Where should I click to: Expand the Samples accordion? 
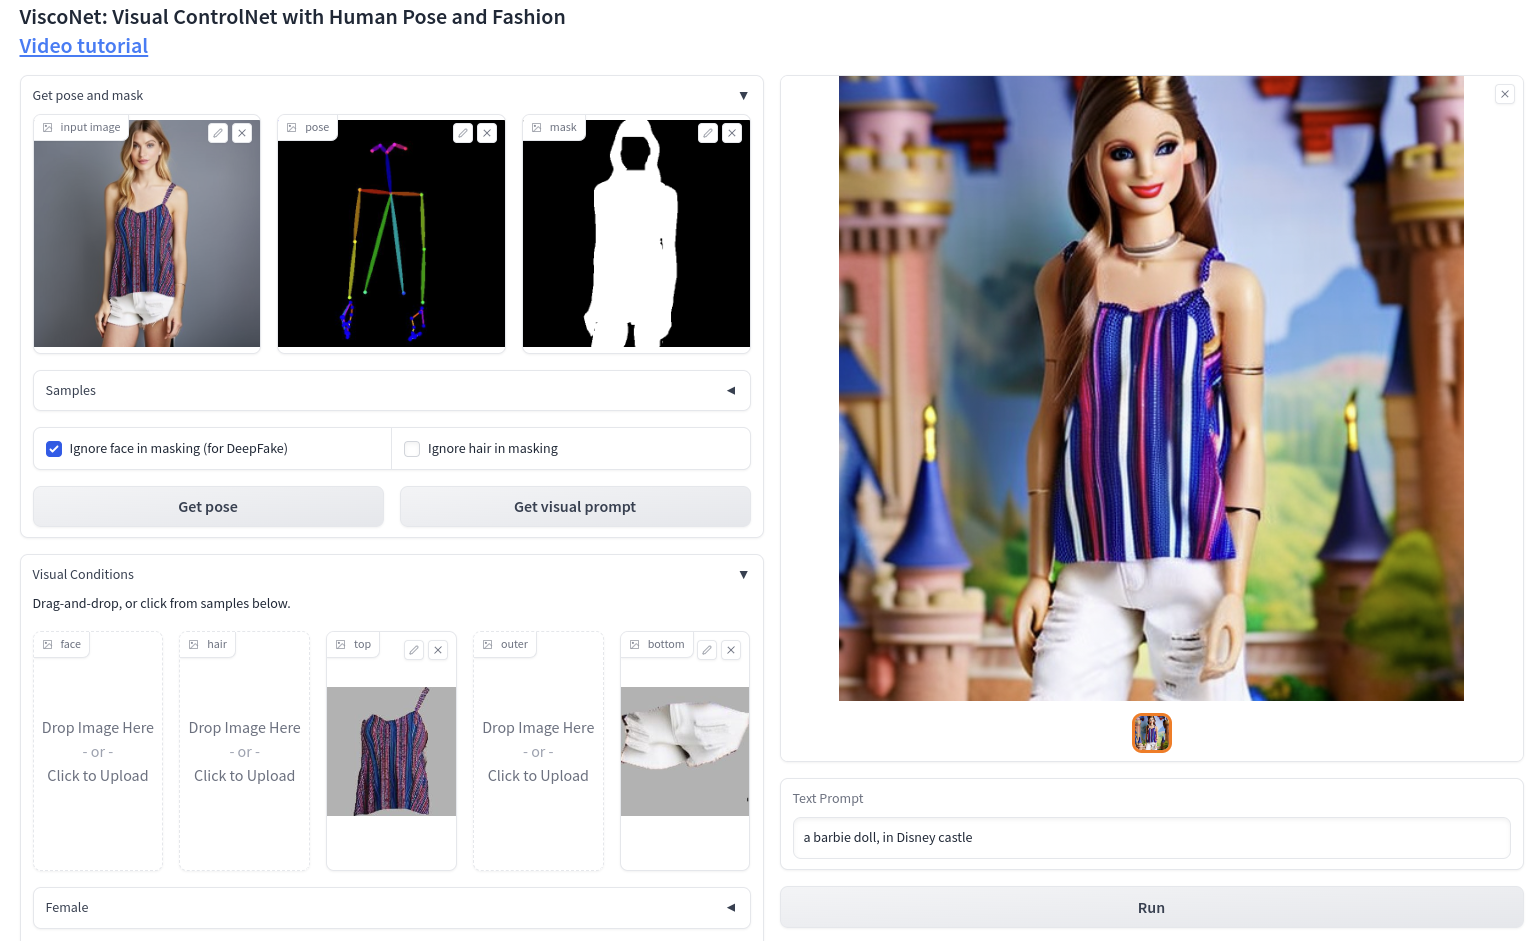[731, 391]
